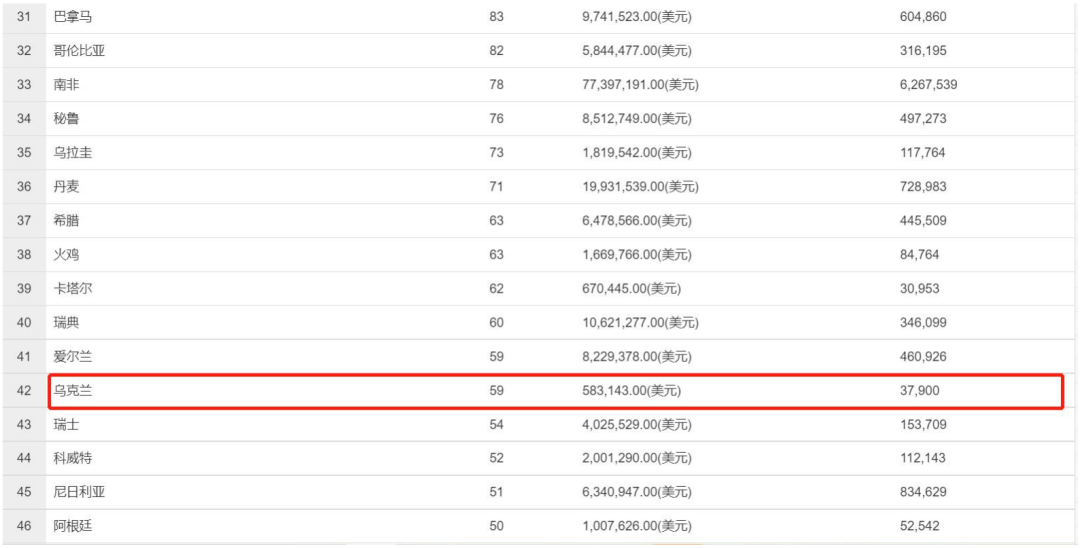Click country name 爱尔兰
Screen dimensions: 1080x548
coord(73,357)
